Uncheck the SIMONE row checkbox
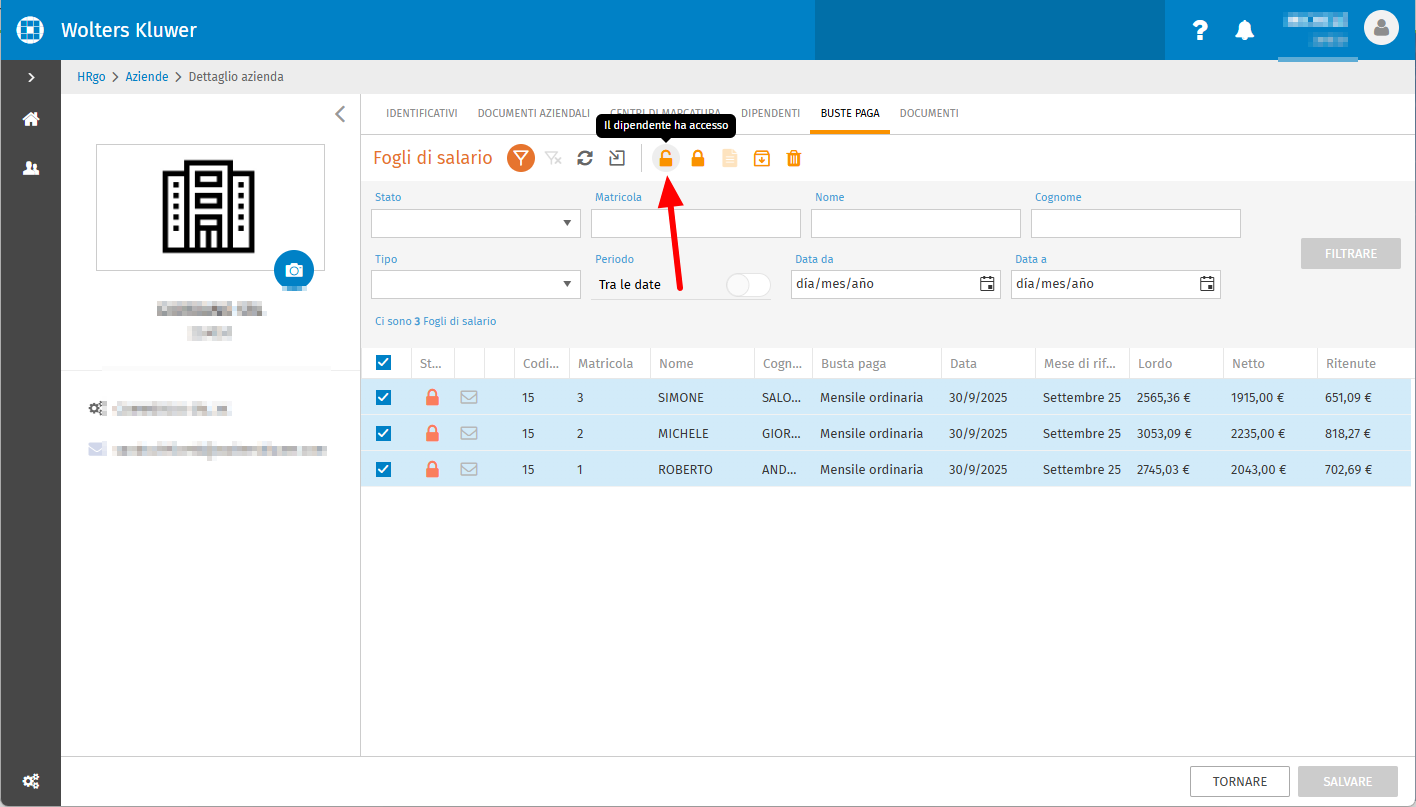This screenshot has width=1416, height=807. (384, 397)
